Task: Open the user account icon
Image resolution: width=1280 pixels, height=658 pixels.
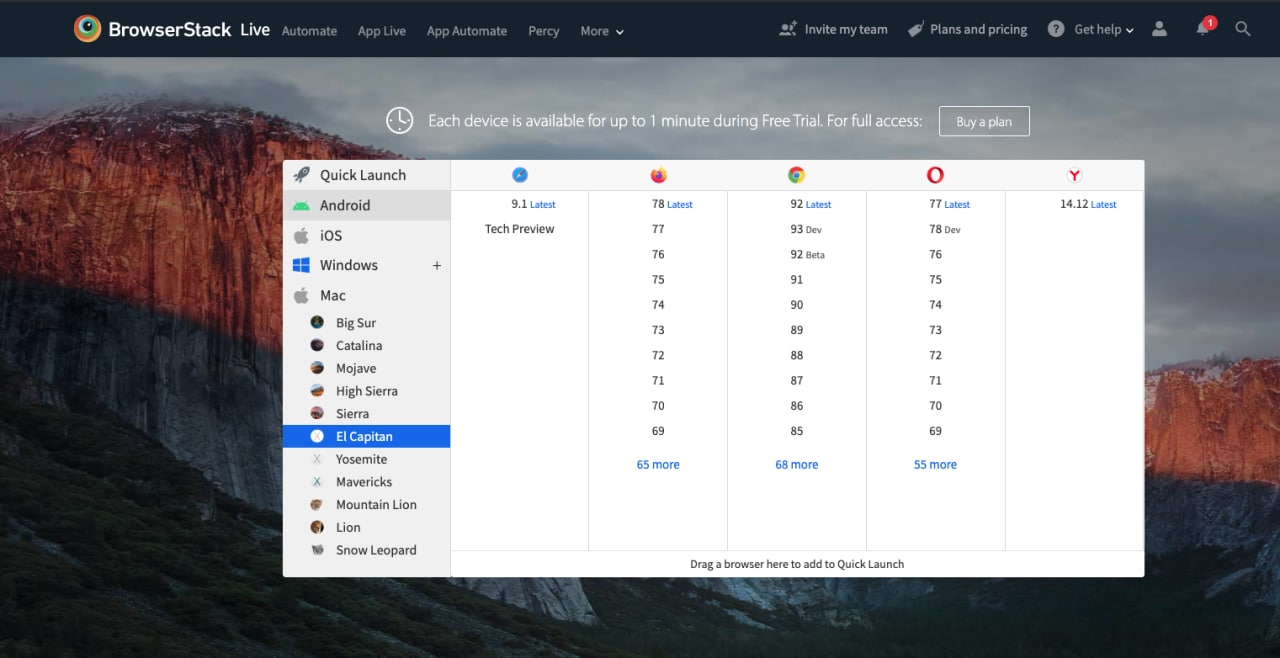Action: coord(1159,29)
